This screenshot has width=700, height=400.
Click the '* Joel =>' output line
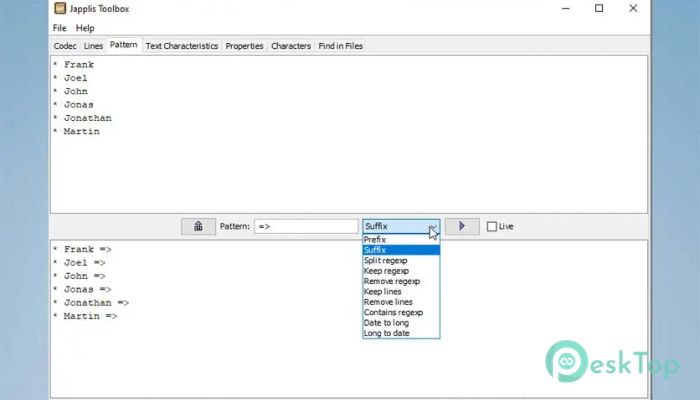[x=79, y=263]
